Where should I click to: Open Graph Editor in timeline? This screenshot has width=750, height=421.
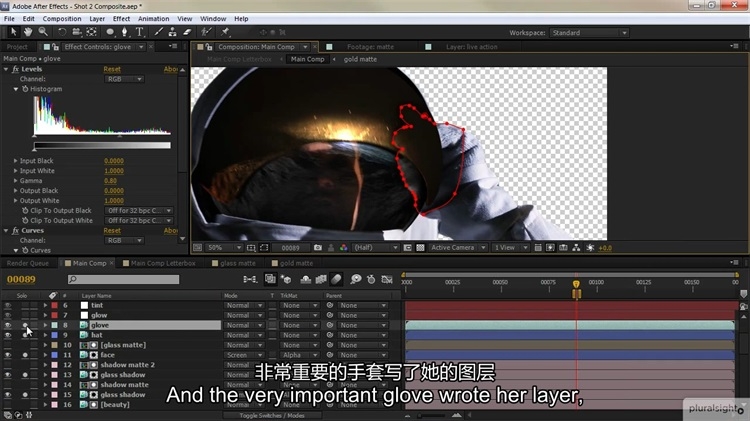pyautogui.click(x=387, y=279)
